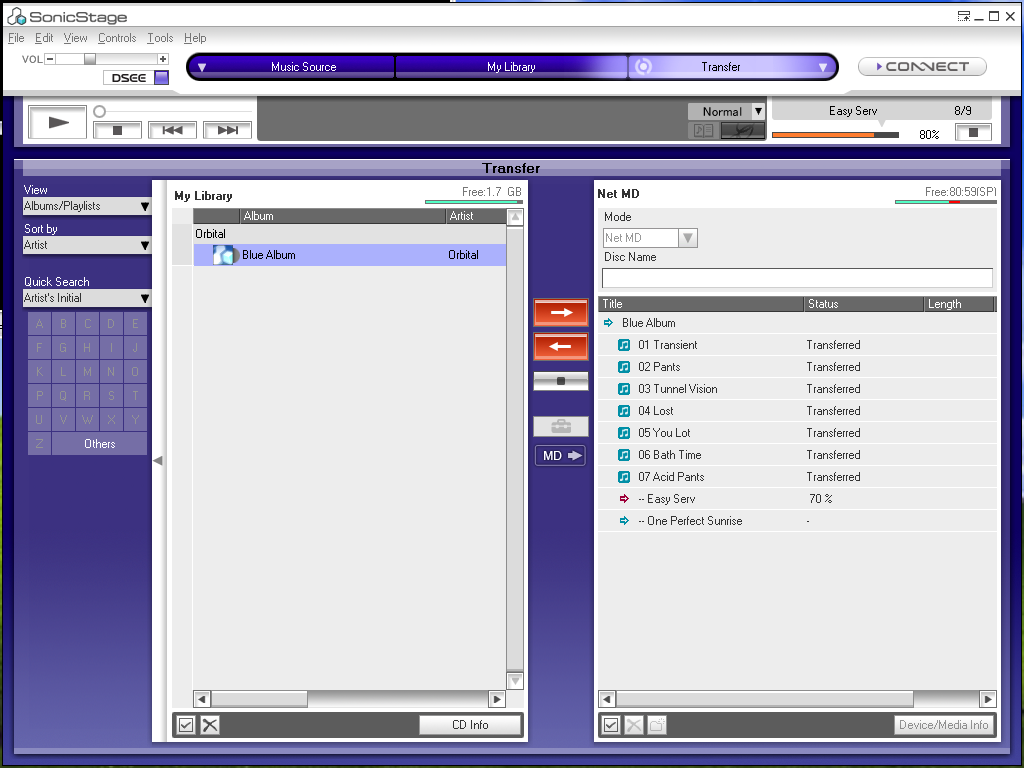Click the playback position slider knob
Screen dimensions: 1024x768
tap(99, 112)
